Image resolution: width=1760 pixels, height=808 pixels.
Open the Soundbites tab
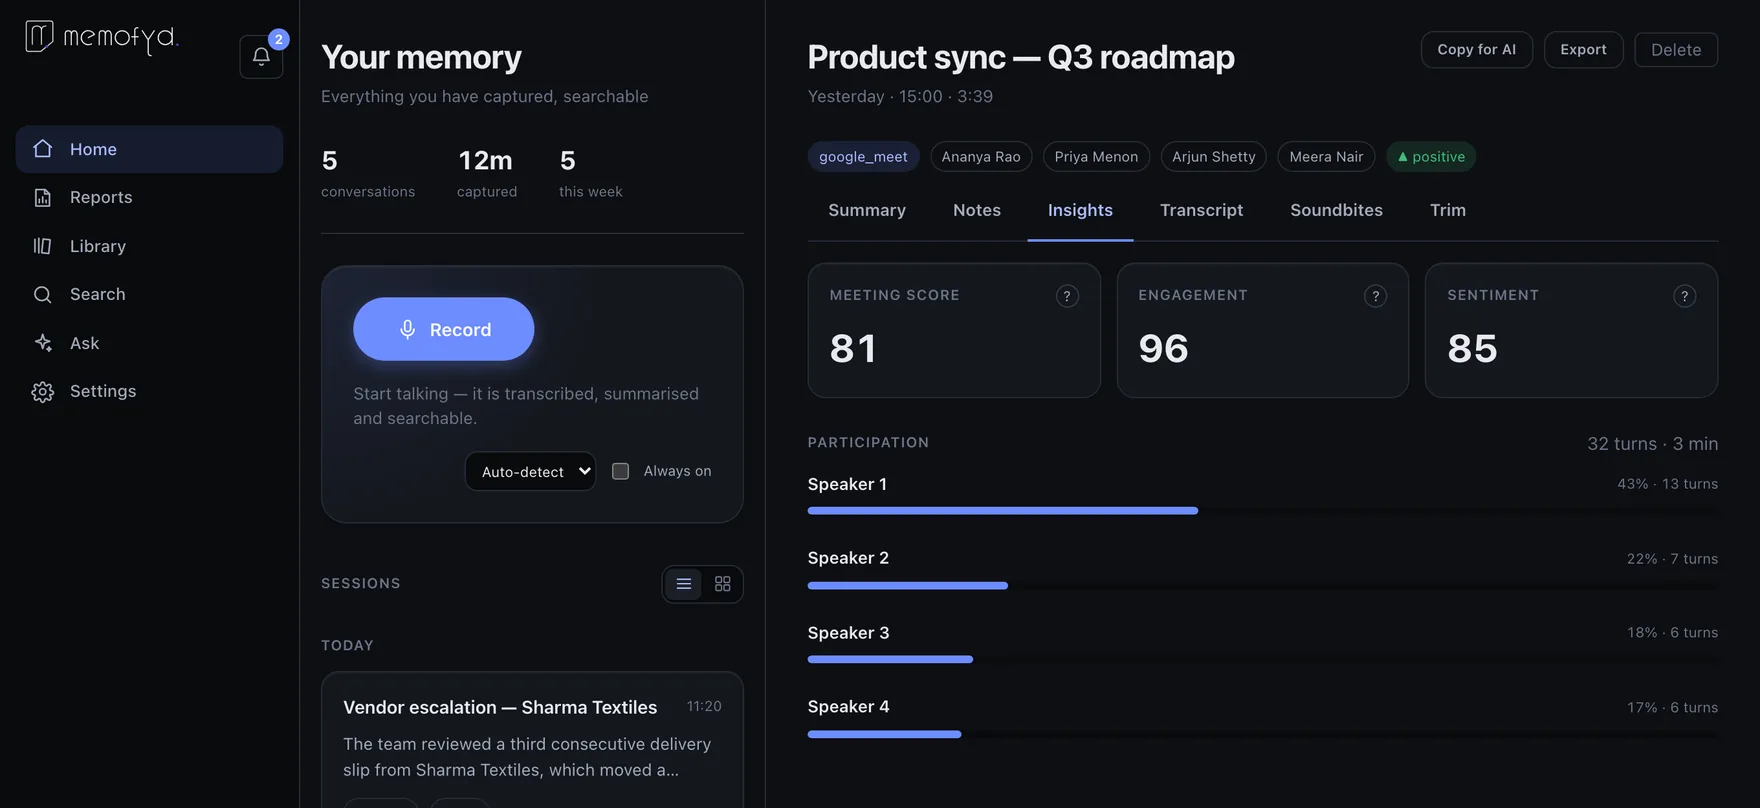(1336, 210)
